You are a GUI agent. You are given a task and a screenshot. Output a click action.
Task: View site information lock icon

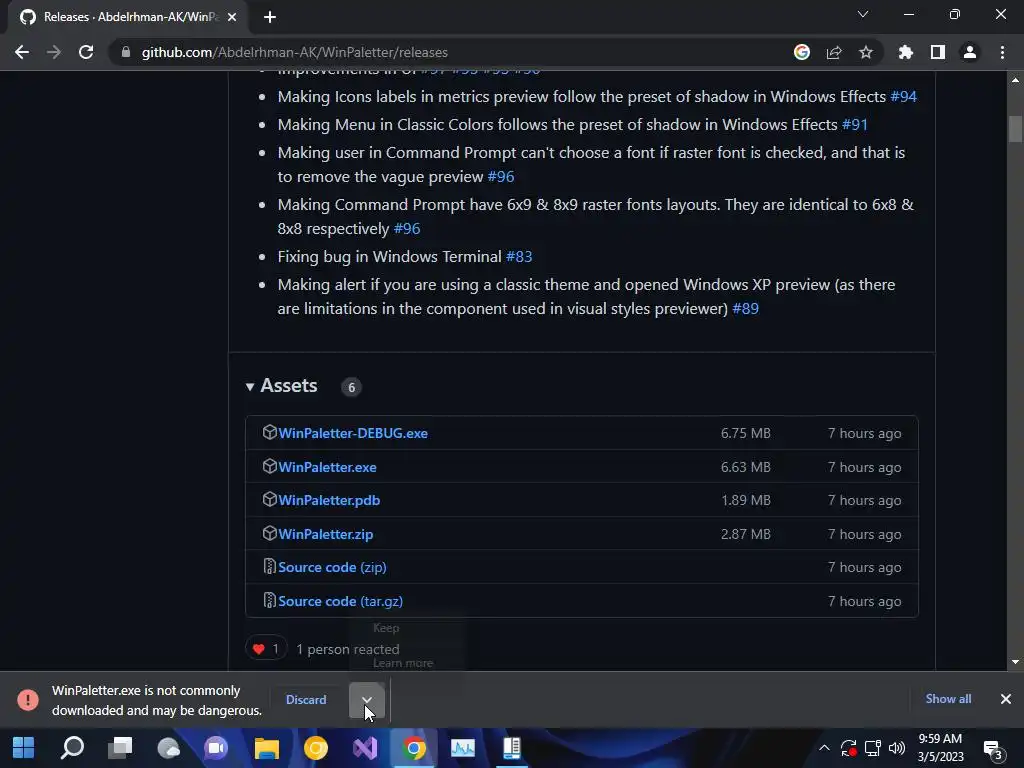125,52
